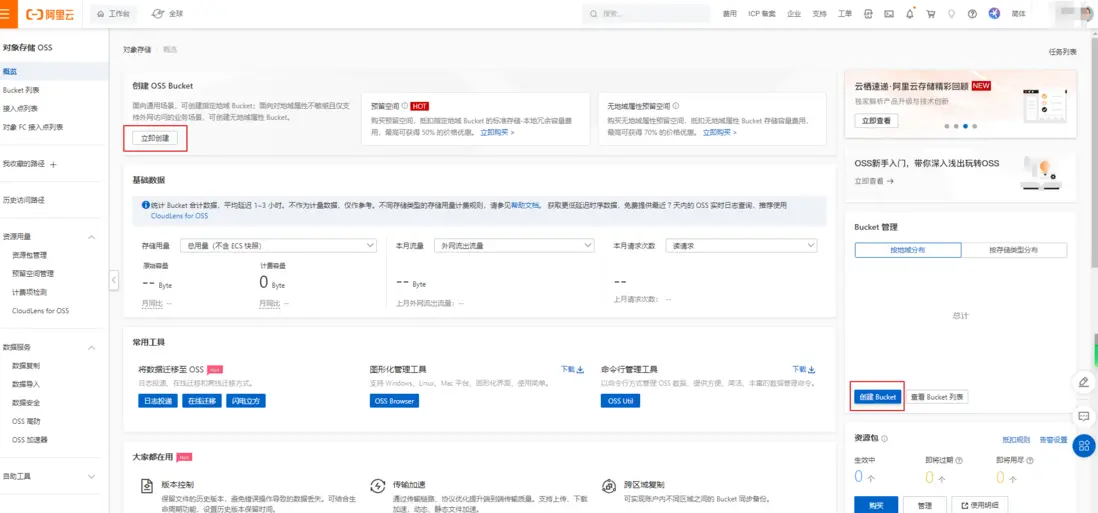Collapse the 资源用量 section
Screen dimensions: 1098x513
click(91, 237)
